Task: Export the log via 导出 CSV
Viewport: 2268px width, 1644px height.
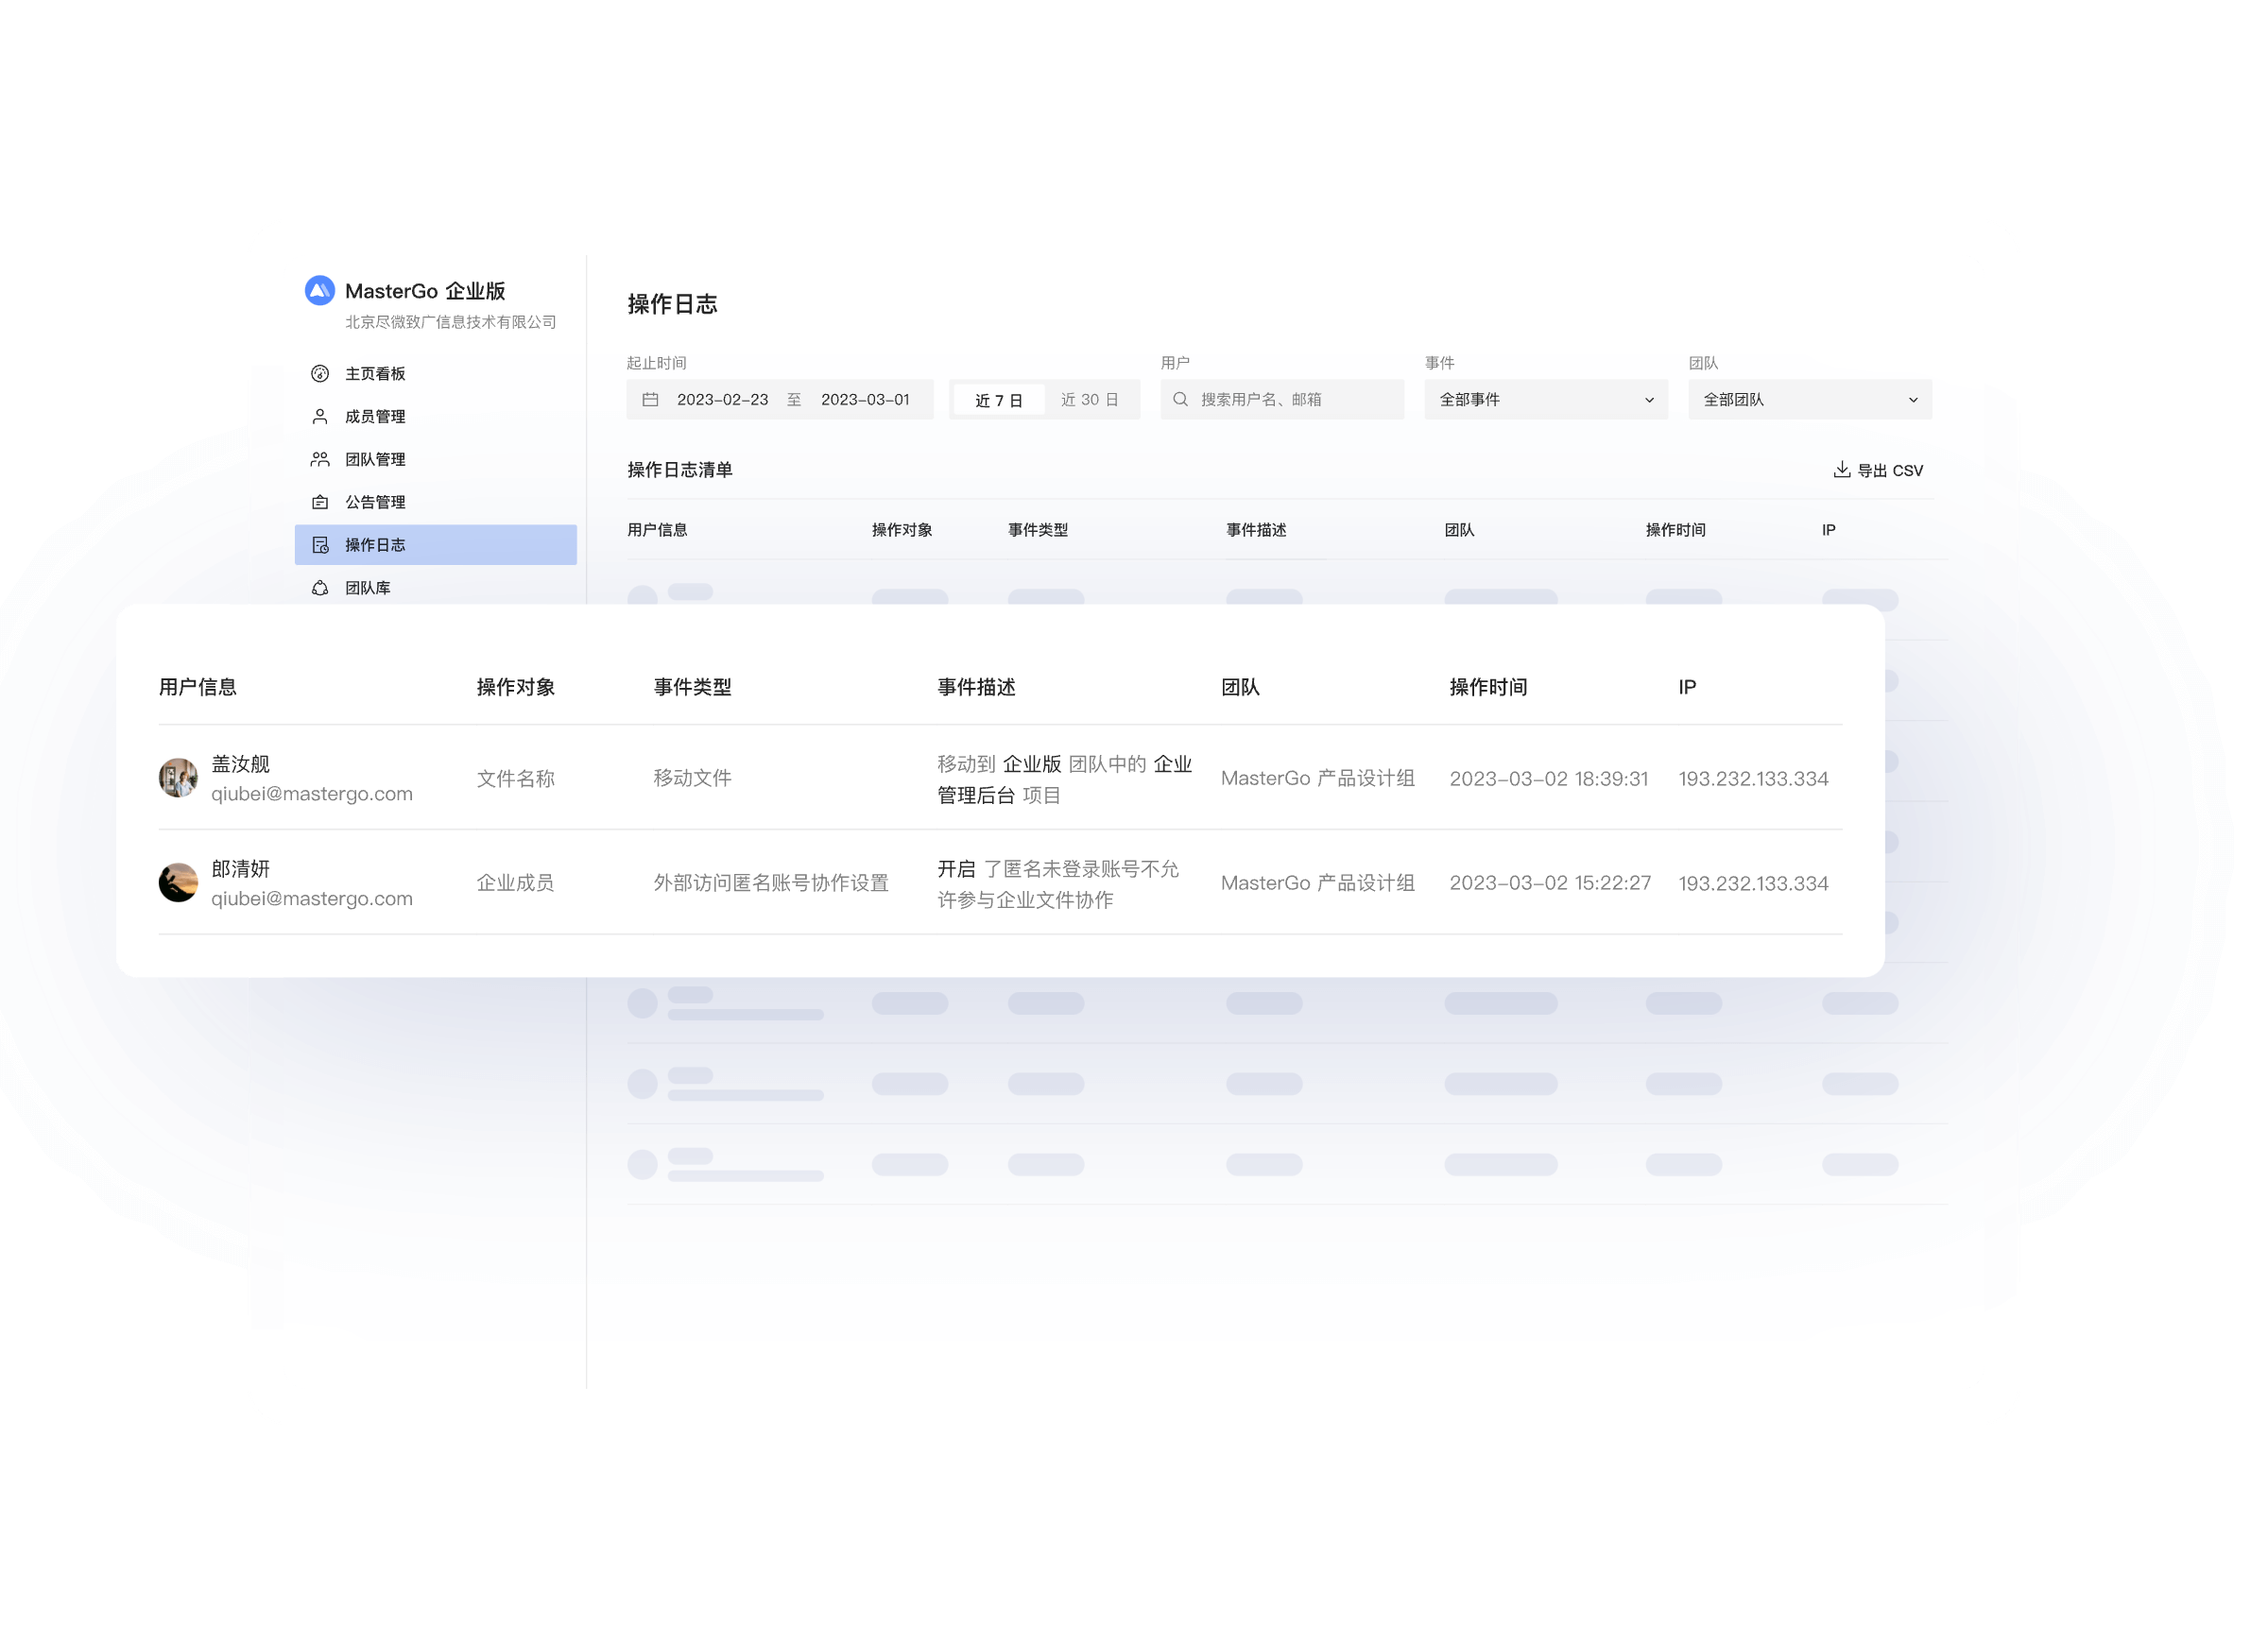Action: (x=1878, y=470)
